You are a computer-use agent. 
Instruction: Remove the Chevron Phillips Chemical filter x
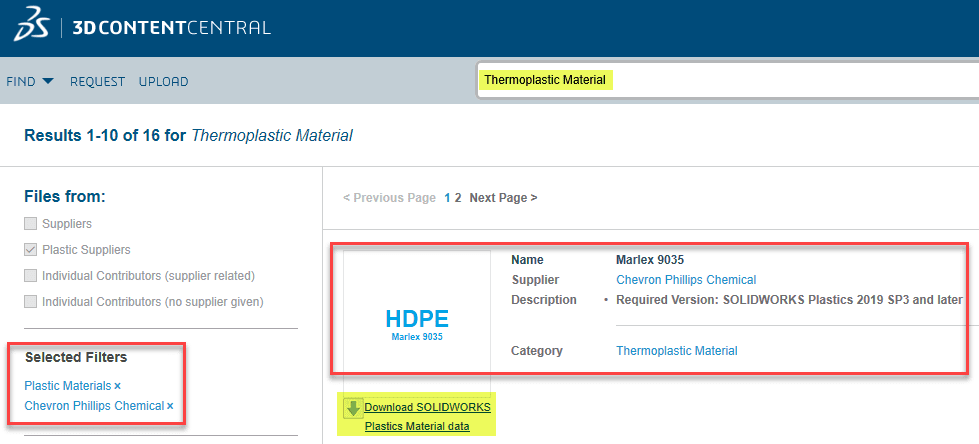(x=170, y=407)
